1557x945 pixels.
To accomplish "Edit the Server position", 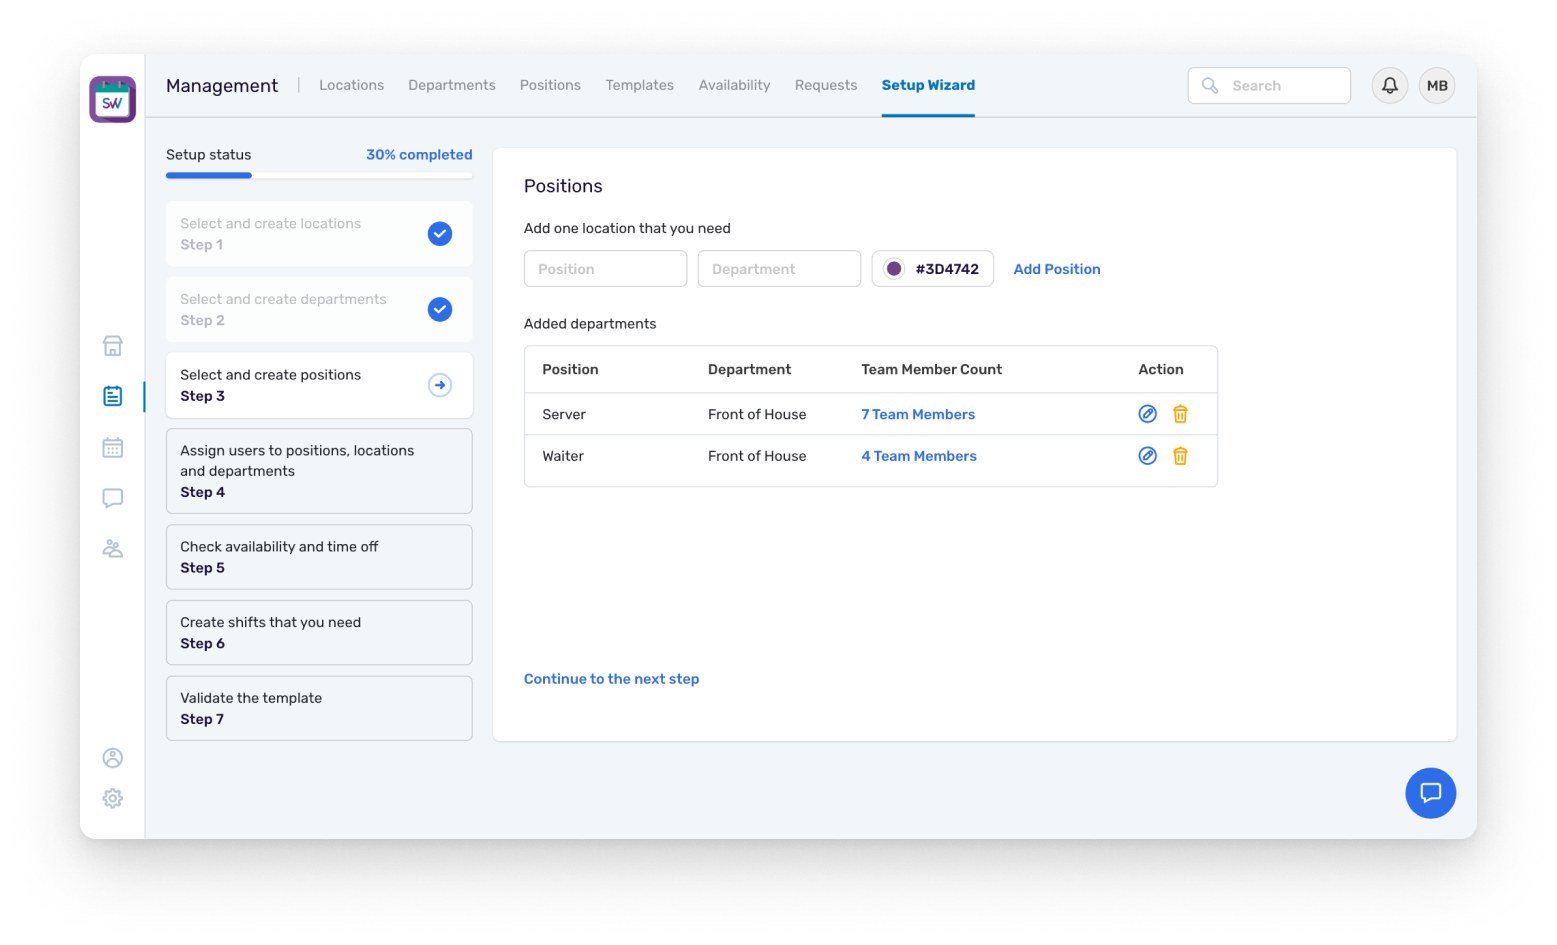I will pyautogui.click(x=1148, y=414).
